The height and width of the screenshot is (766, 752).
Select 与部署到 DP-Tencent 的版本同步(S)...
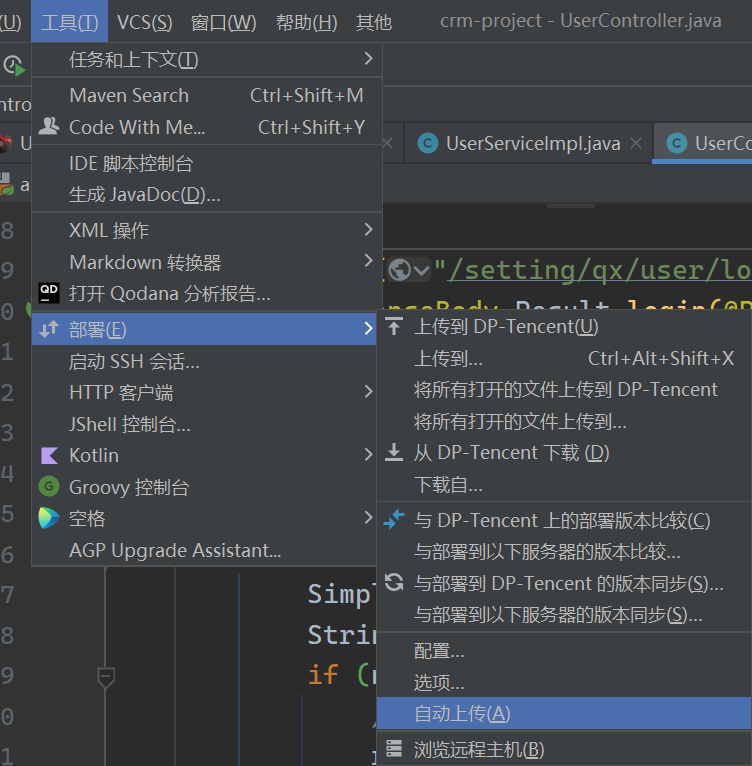pyautogui.click(x=564, y=583)
